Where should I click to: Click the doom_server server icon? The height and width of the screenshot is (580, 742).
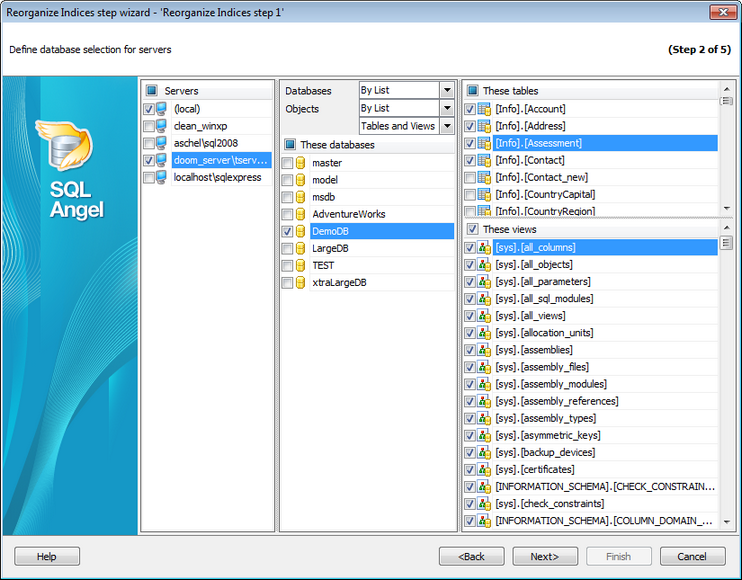pos(161,160)
